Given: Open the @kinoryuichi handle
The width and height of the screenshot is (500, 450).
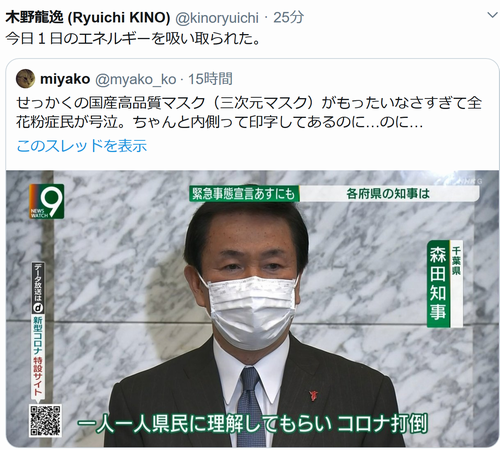Looking at the screenshot, I should [217, 18].
